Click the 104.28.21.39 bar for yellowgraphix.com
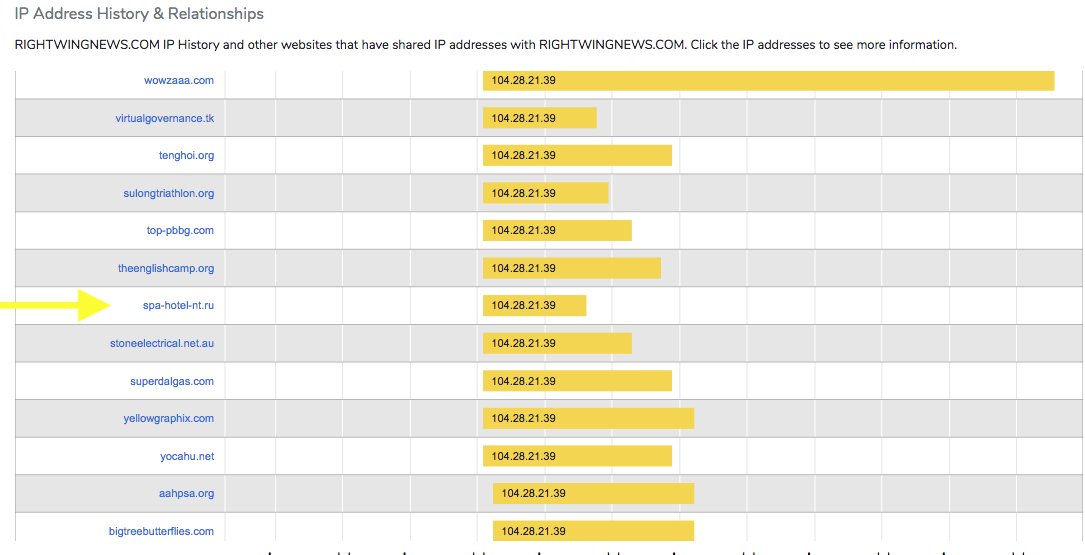Image resolution: width=1085 pixels, height=555 pixels. point(589,419)
